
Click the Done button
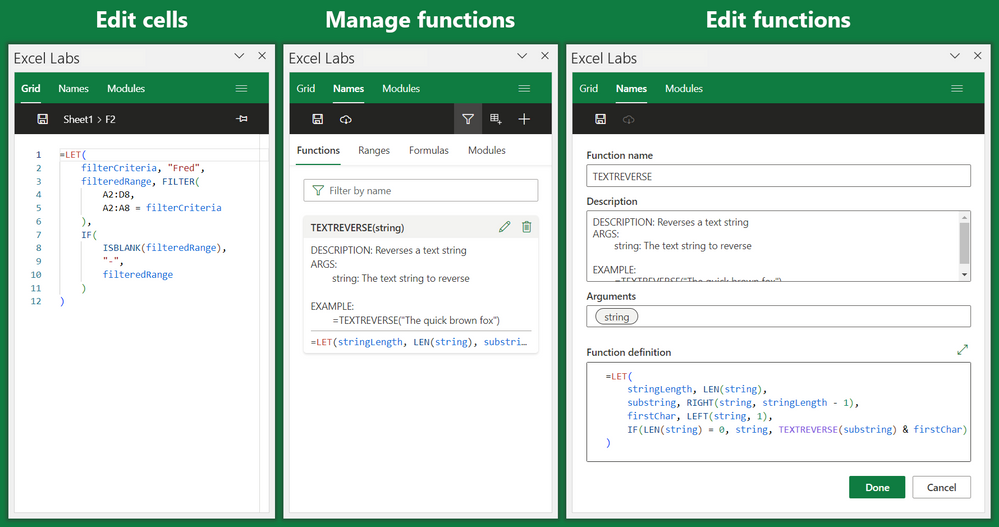pyautogui.click(x=876, y=487)
